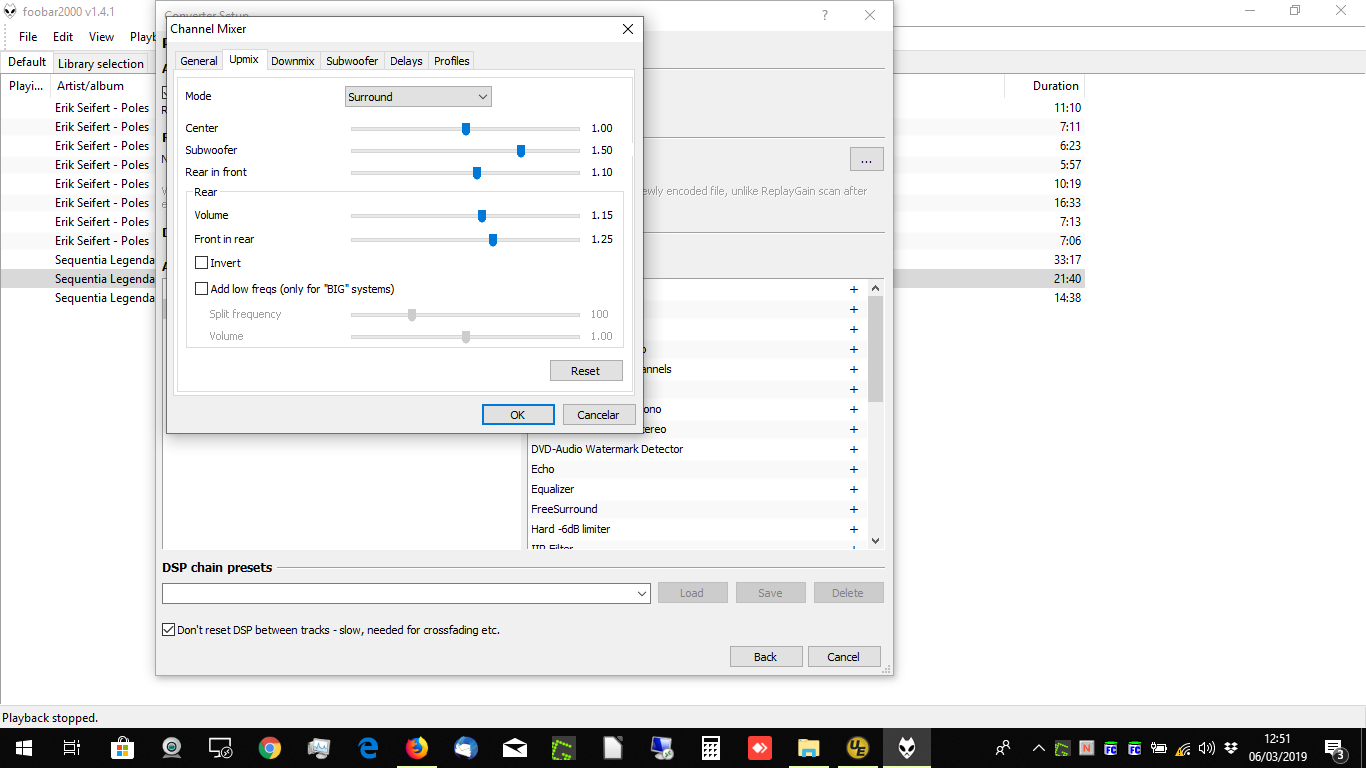Click the Back button in Converter Setup
The height and width of the screenshot is (768, 1366).
[766, 657]
